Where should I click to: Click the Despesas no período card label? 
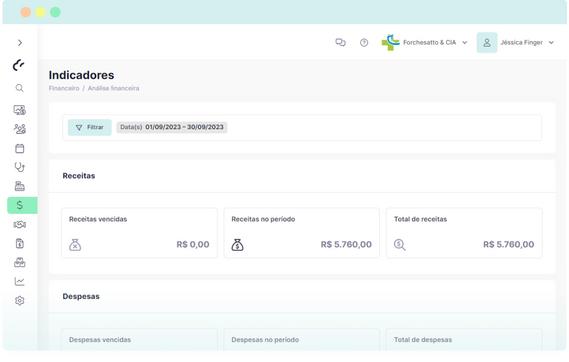(265, 340)
